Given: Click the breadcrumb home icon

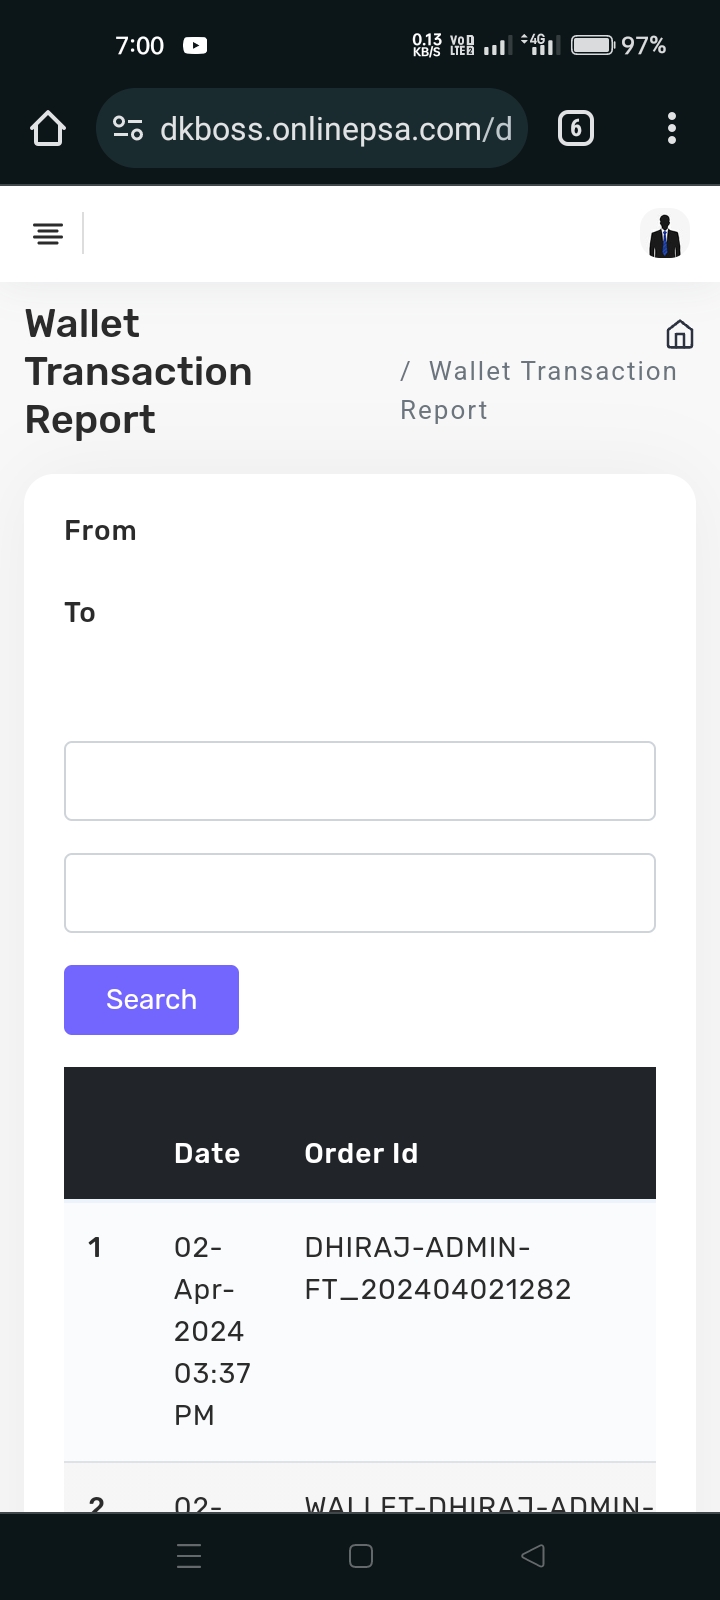Looking at the screenshot, I should (x=679, y=334).
